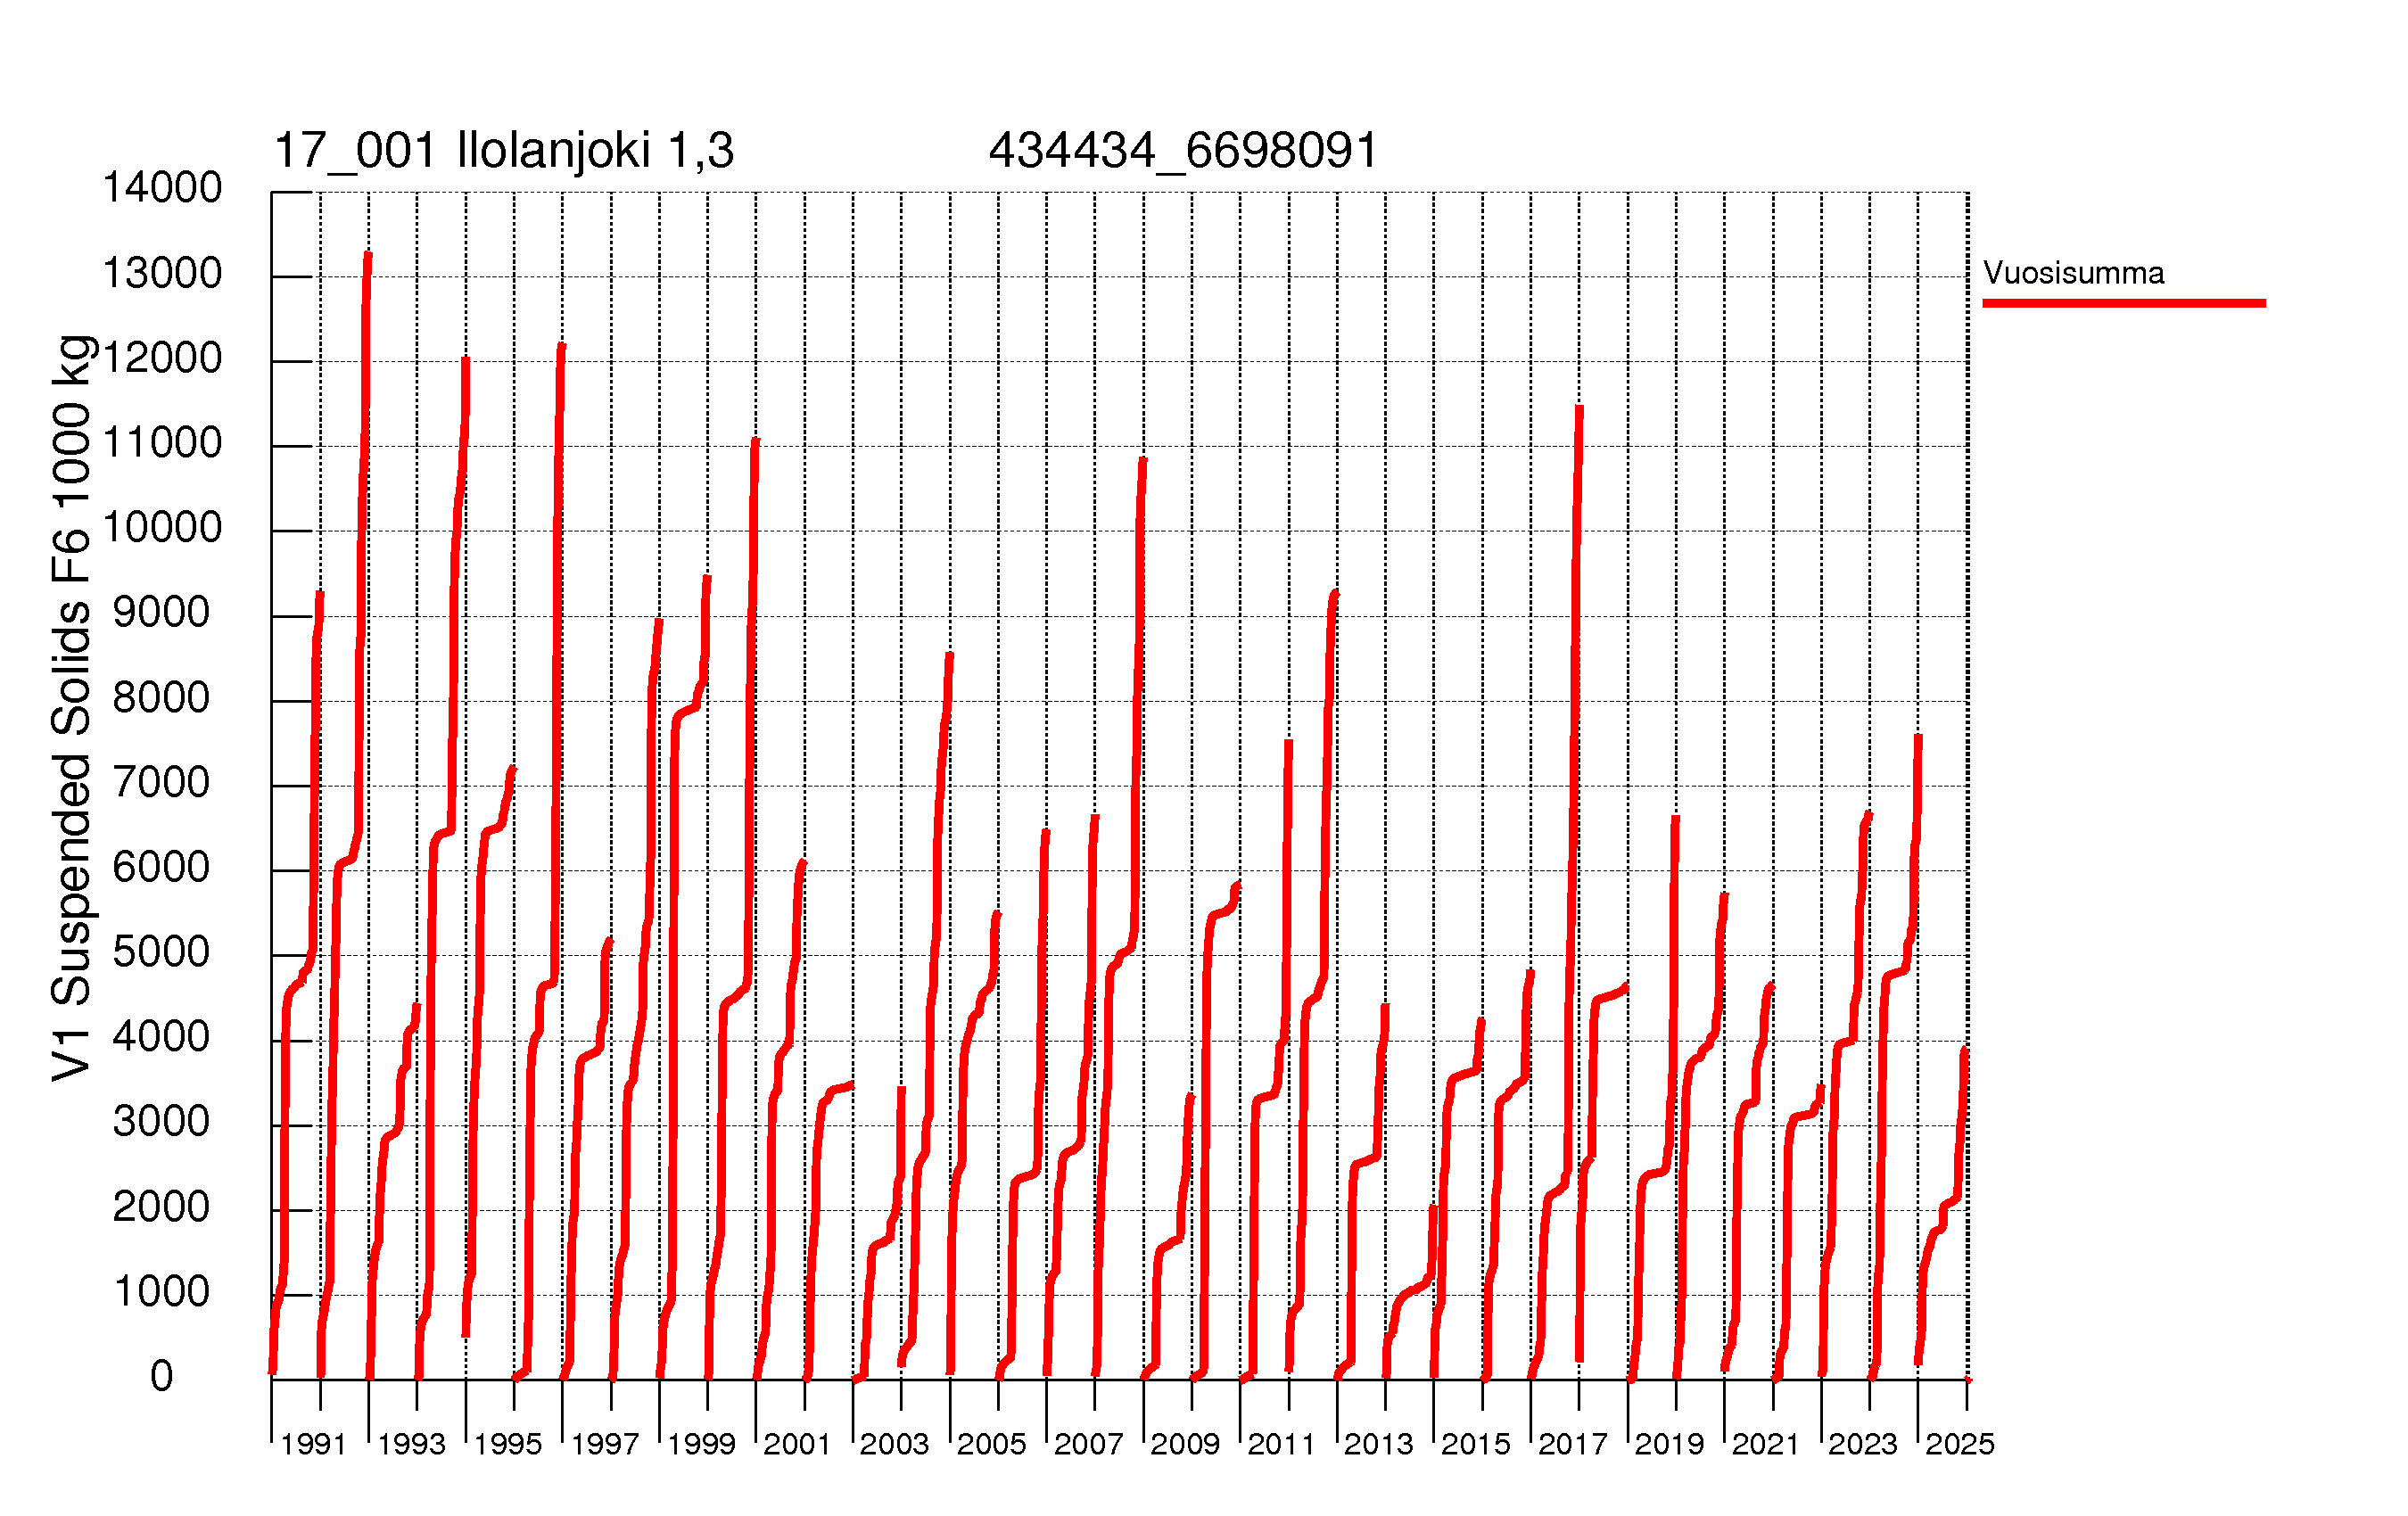This screenshot has width=2408, height=1516.
Task: Click the 7000 y-axis value label
Action: (161, 782)
